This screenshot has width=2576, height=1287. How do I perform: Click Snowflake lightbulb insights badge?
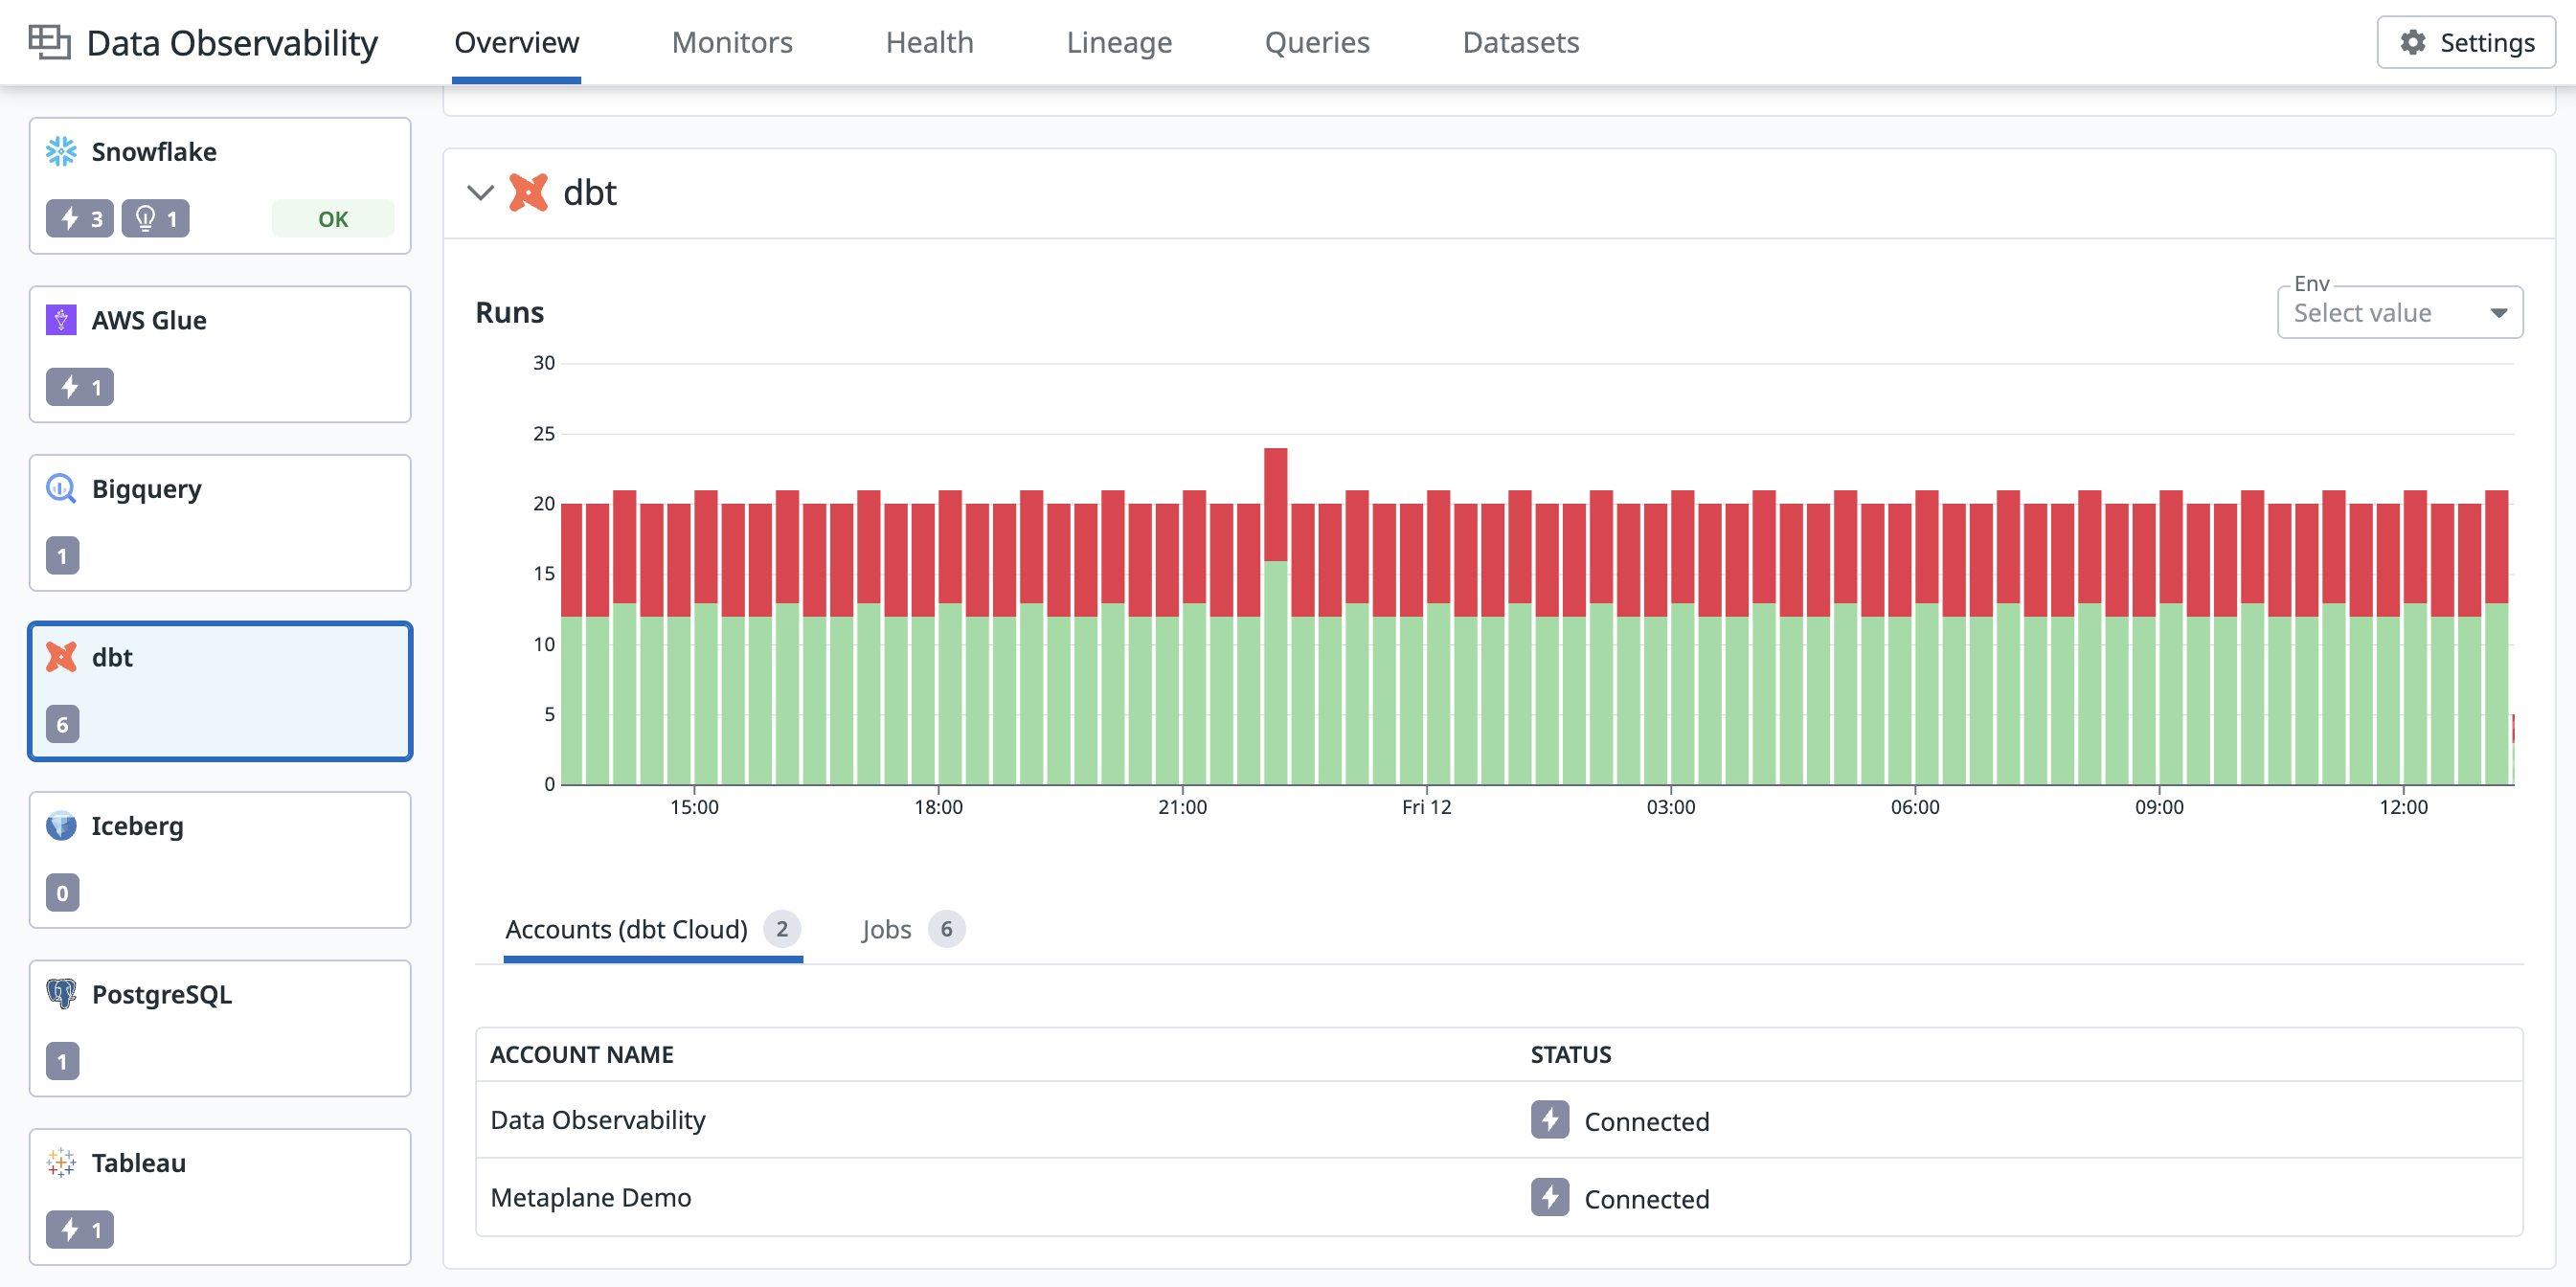156,218
